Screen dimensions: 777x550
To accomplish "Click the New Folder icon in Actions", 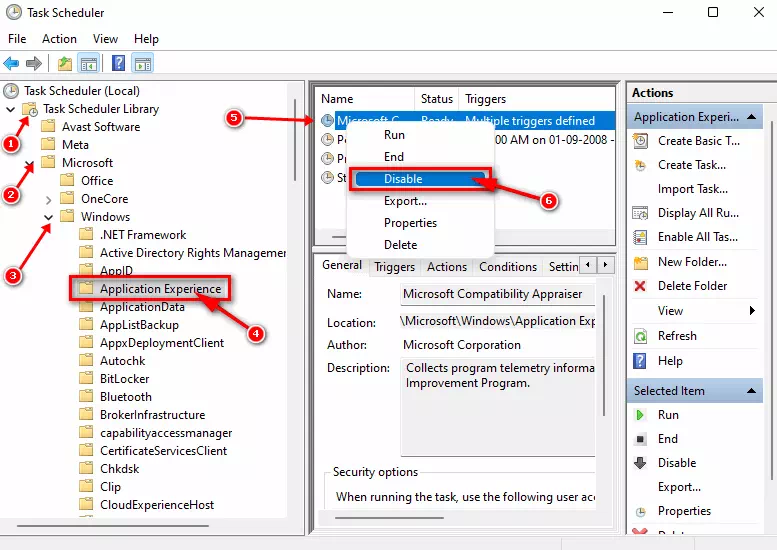I will click(640, 262).
